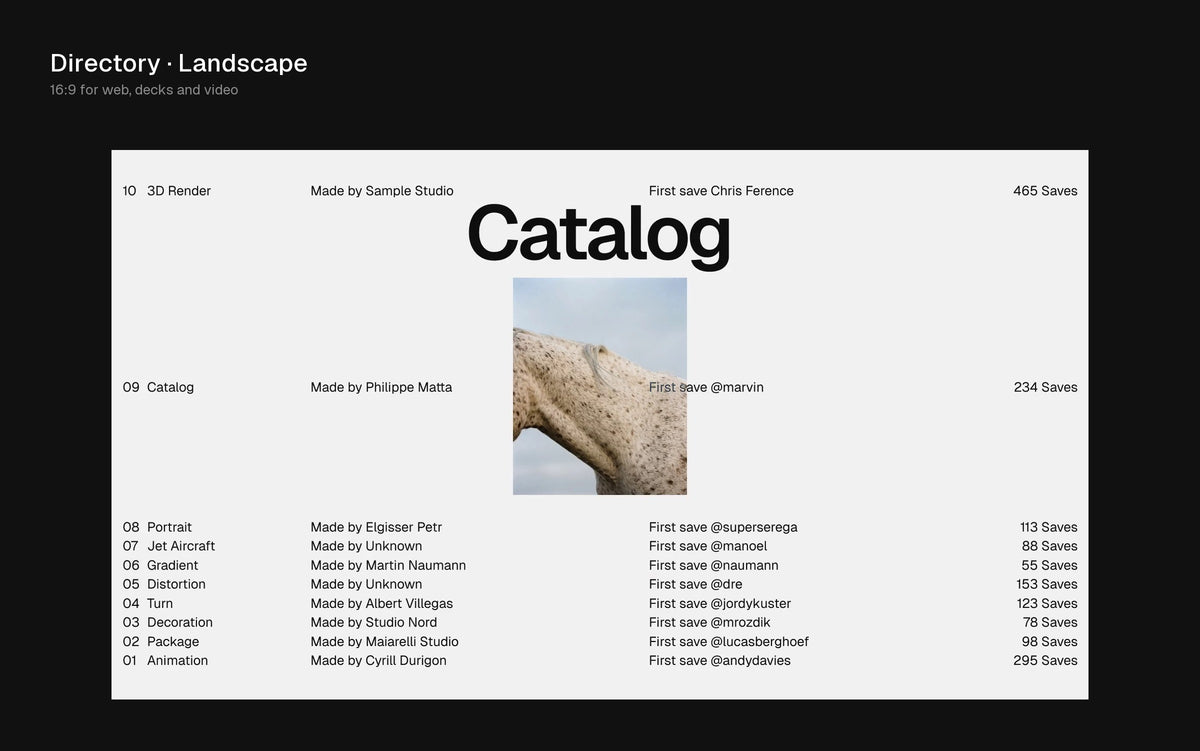The width and height of the screenshot is (1200, 751).
Task: Click First save @jordykuster
Action: pos(720,603)
